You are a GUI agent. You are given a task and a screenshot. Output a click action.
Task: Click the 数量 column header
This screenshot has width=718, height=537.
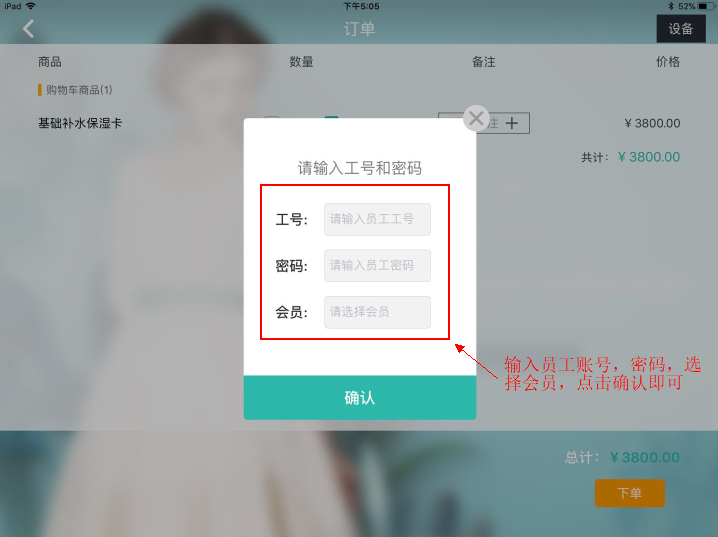[301, 62]
